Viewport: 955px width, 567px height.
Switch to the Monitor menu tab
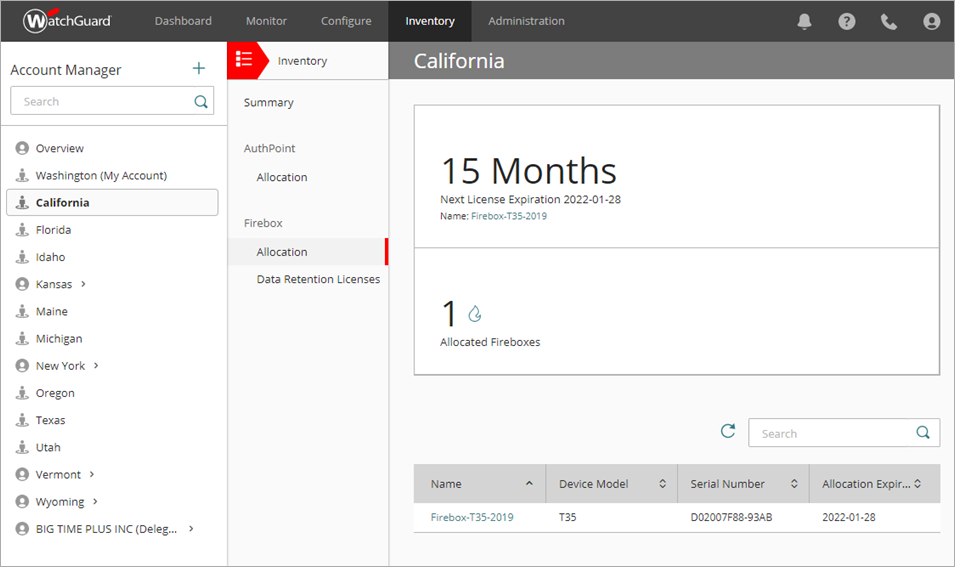[266, 21]
